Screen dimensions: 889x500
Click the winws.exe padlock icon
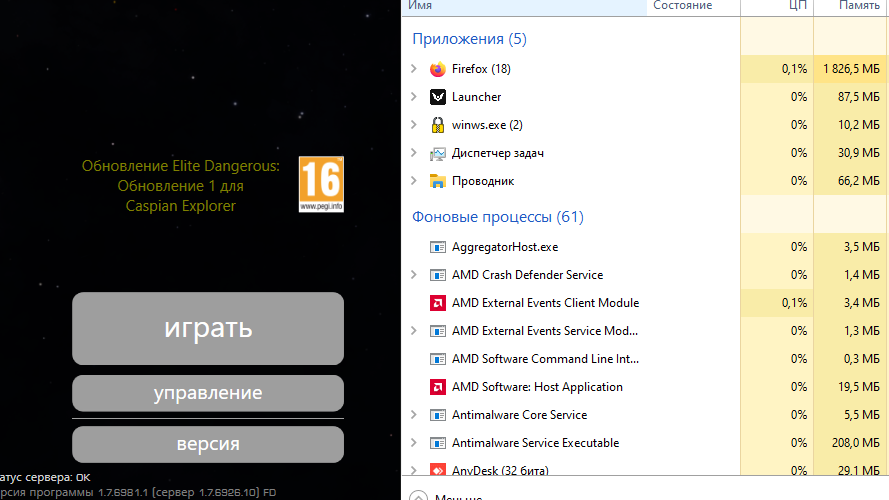[x=438, y=125]
